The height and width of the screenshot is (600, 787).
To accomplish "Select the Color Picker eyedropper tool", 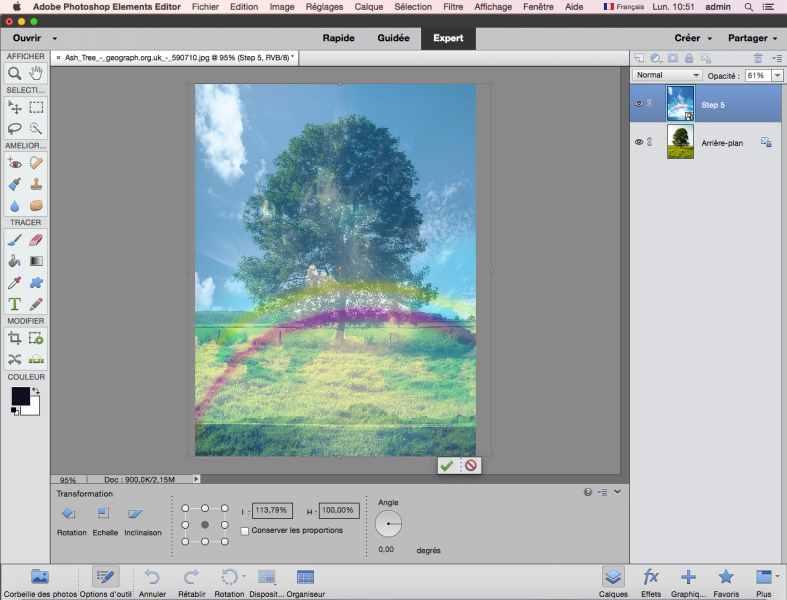I will tap(15, 283).
